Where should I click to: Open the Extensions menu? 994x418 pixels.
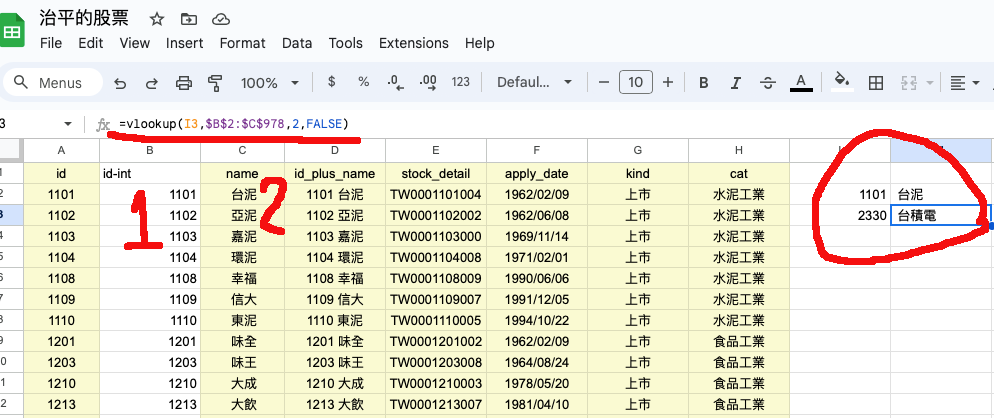coord(414,43)
